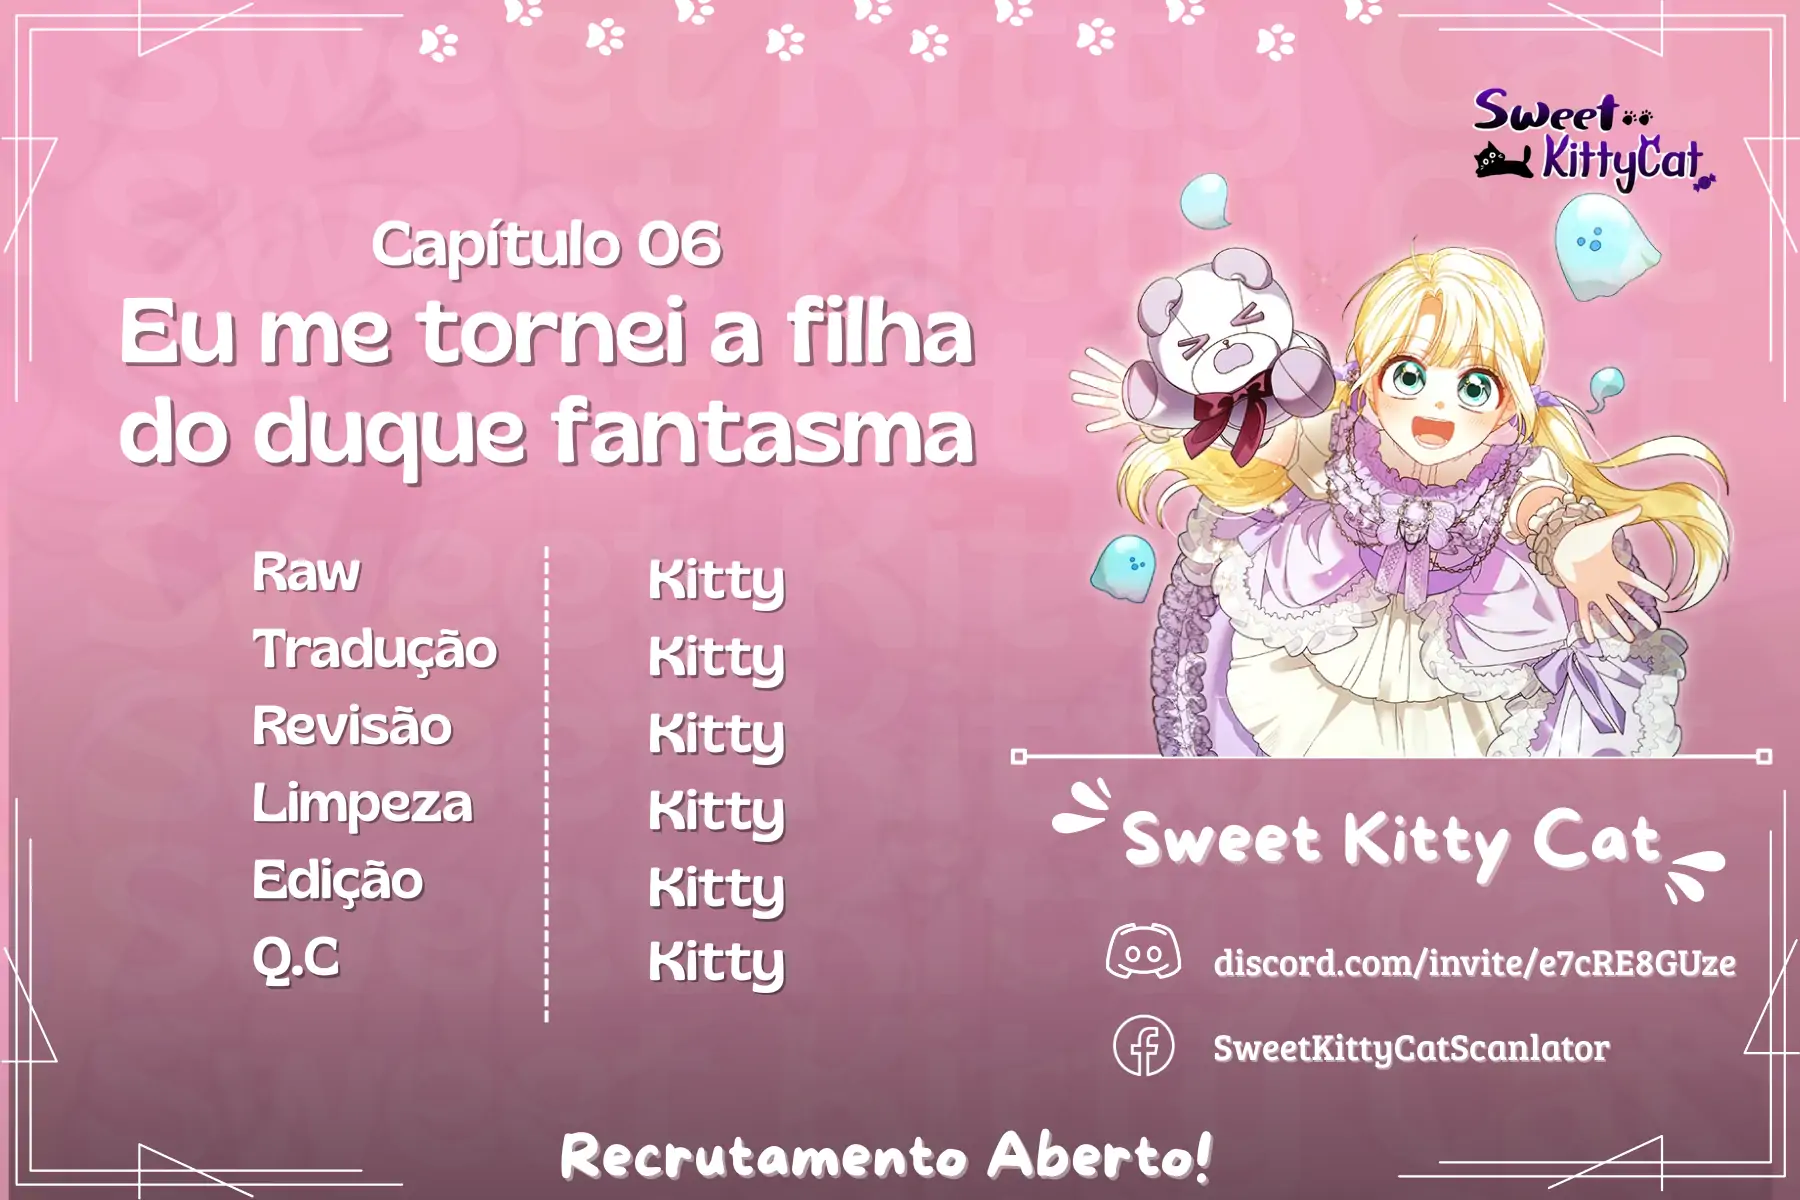Click the Discord logo icon

[1143, 951]
